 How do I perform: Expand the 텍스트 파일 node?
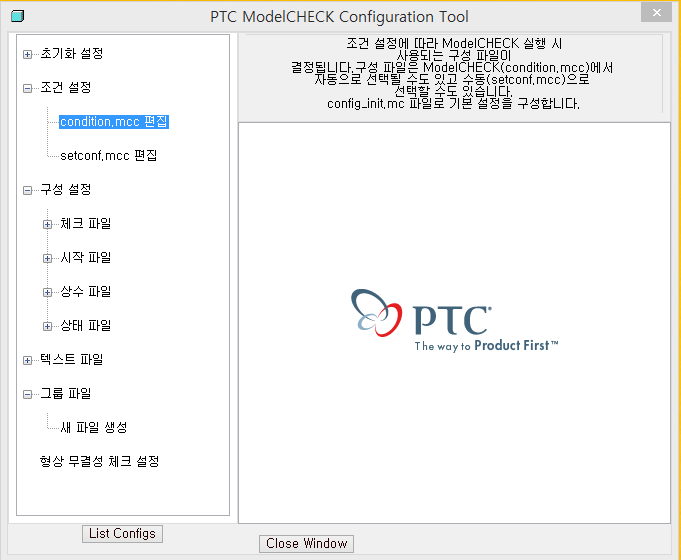point(27,360)
